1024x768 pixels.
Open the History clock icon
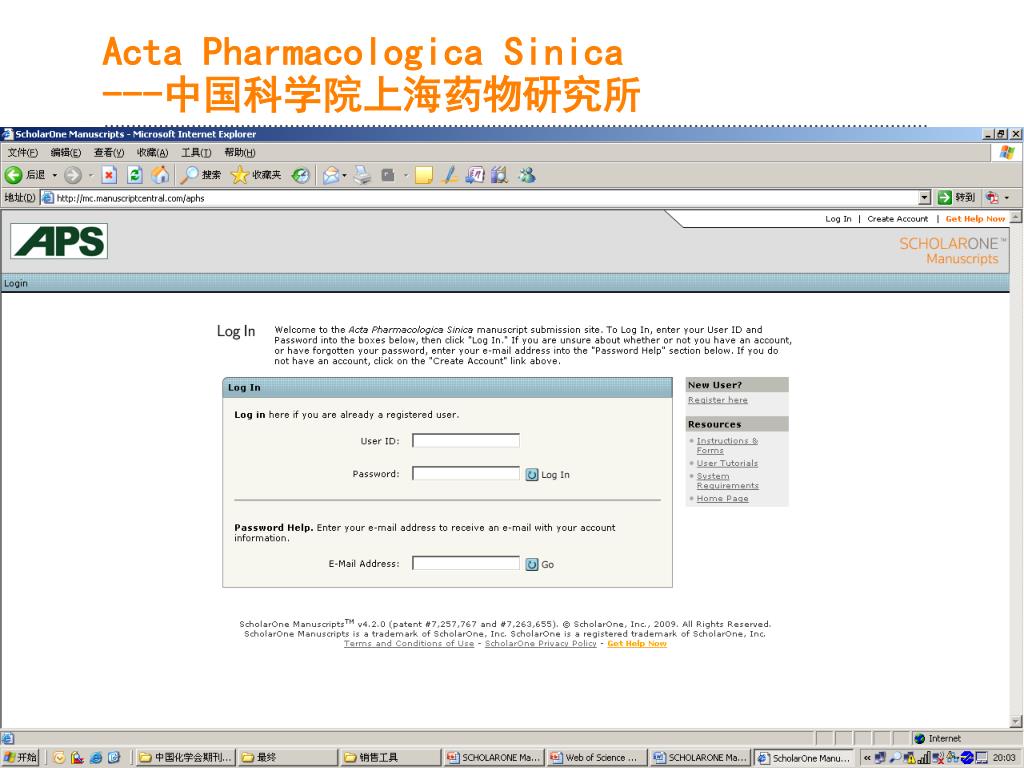pos(300,175)
